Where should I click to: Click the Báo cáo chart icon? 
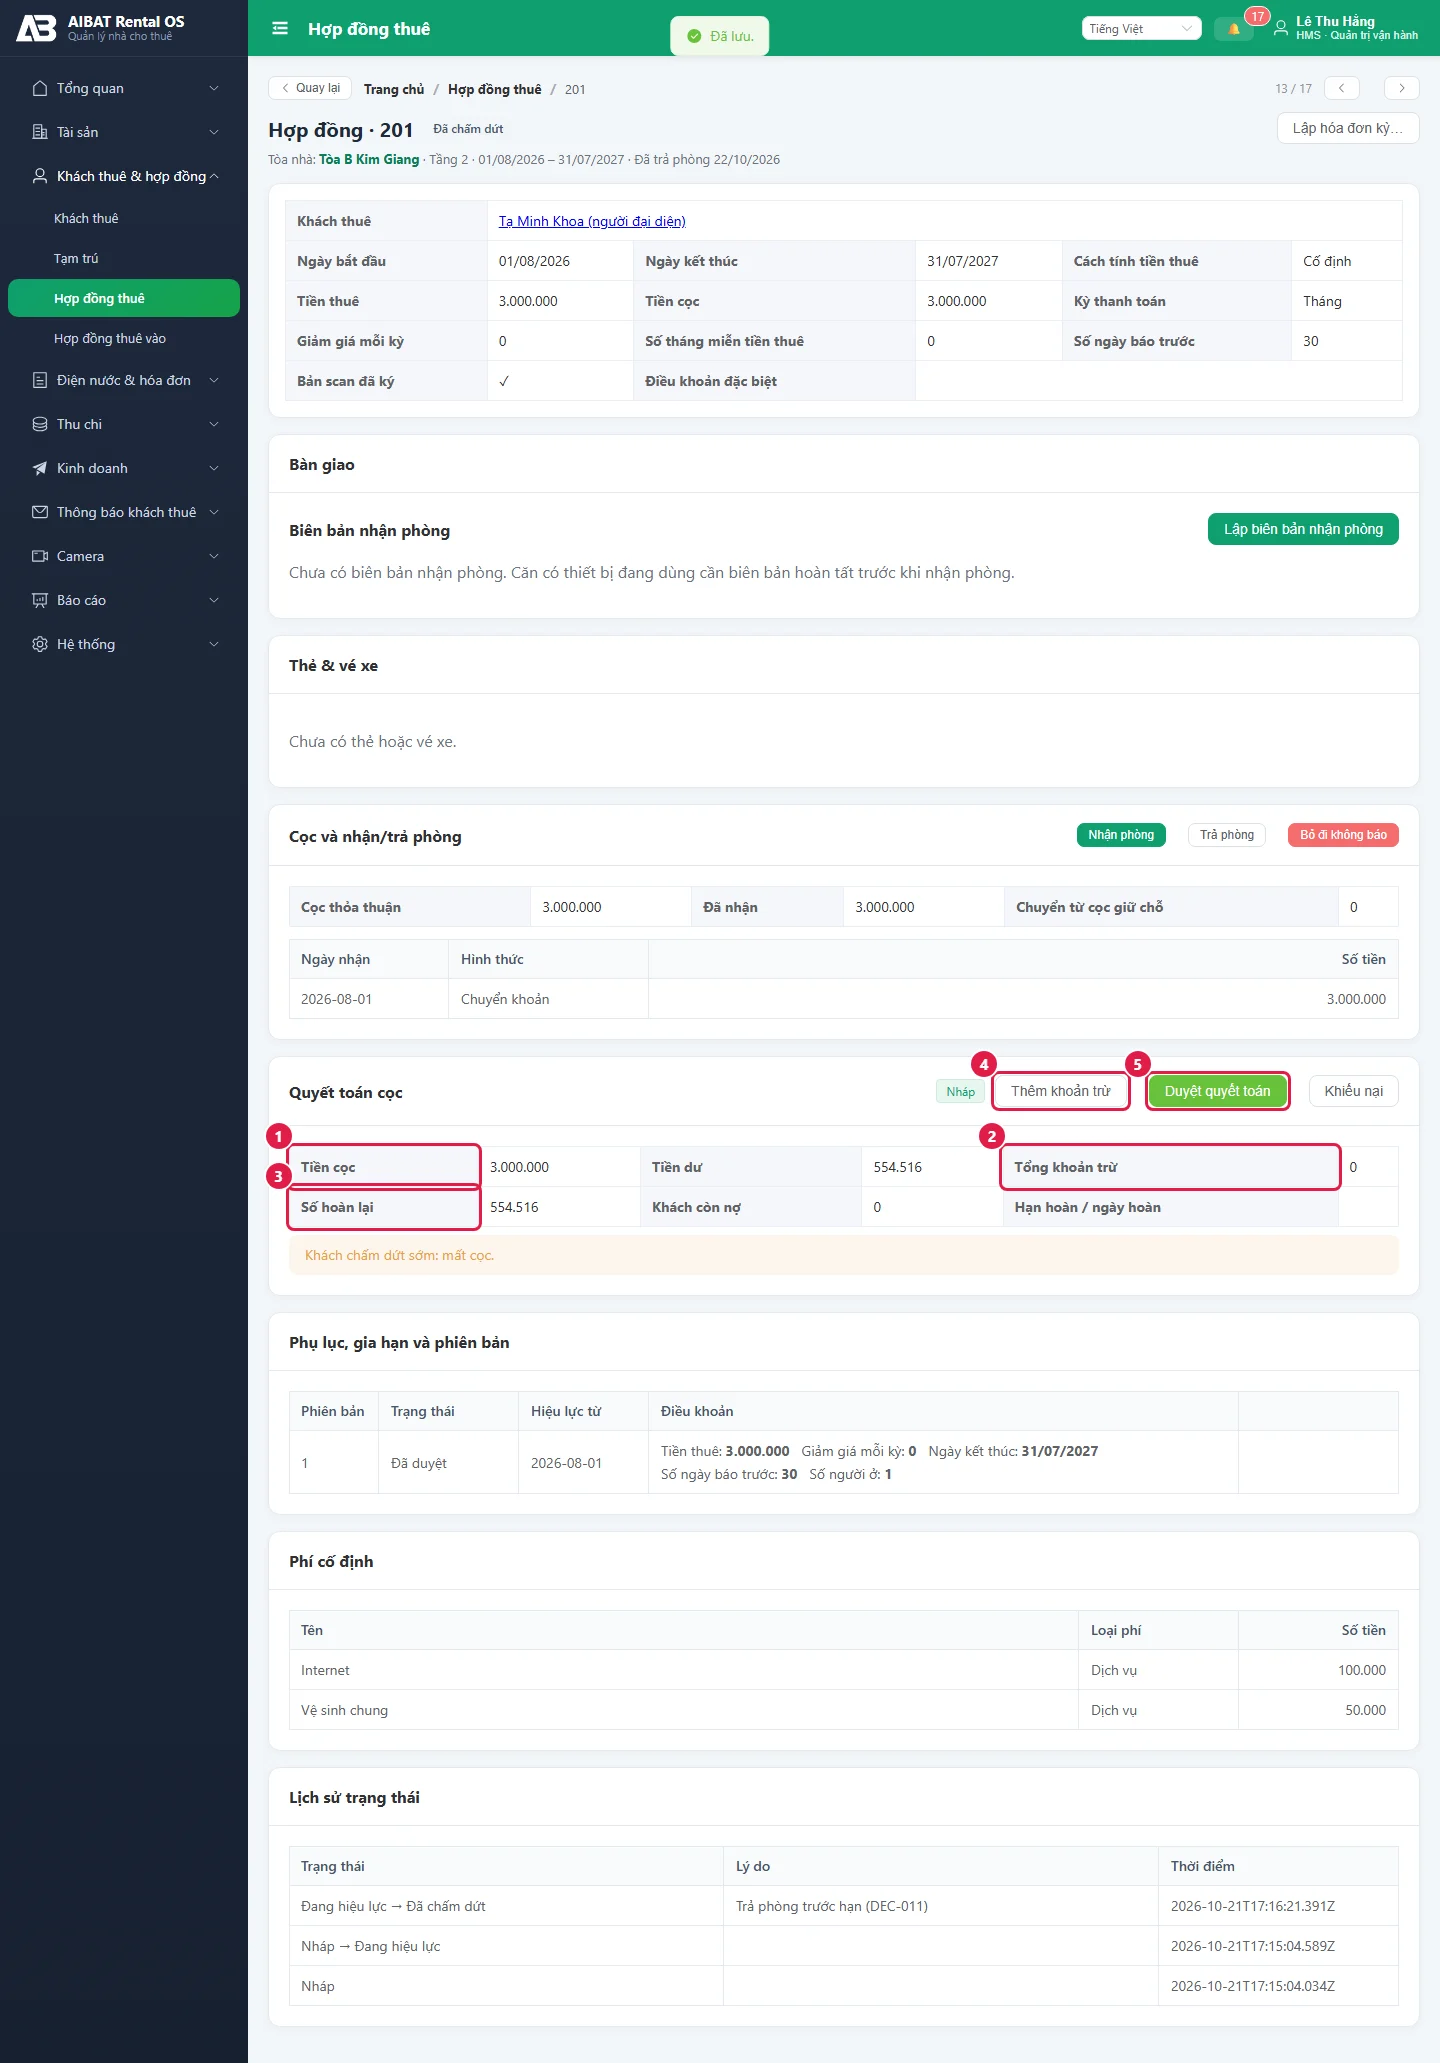pos(40,600)
